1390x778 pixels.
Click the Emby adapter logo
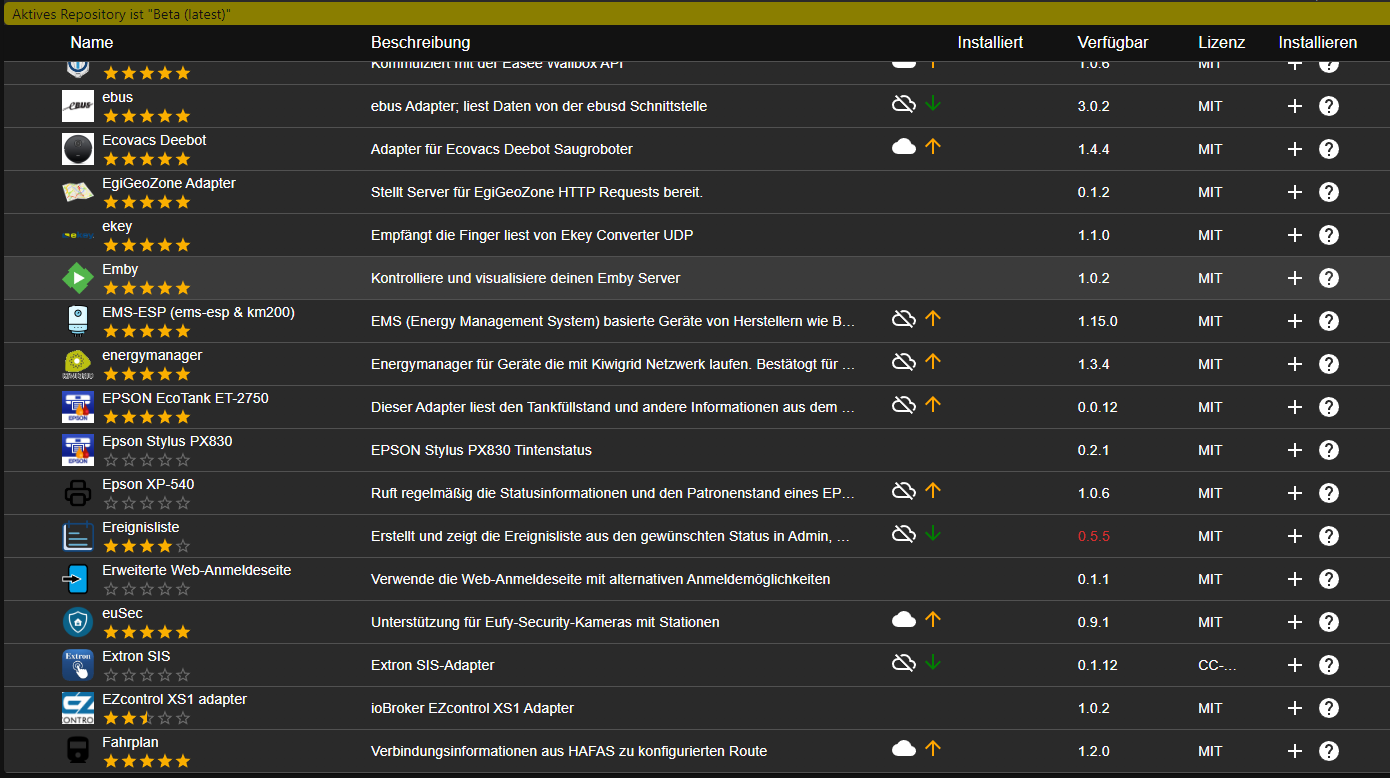78,278
